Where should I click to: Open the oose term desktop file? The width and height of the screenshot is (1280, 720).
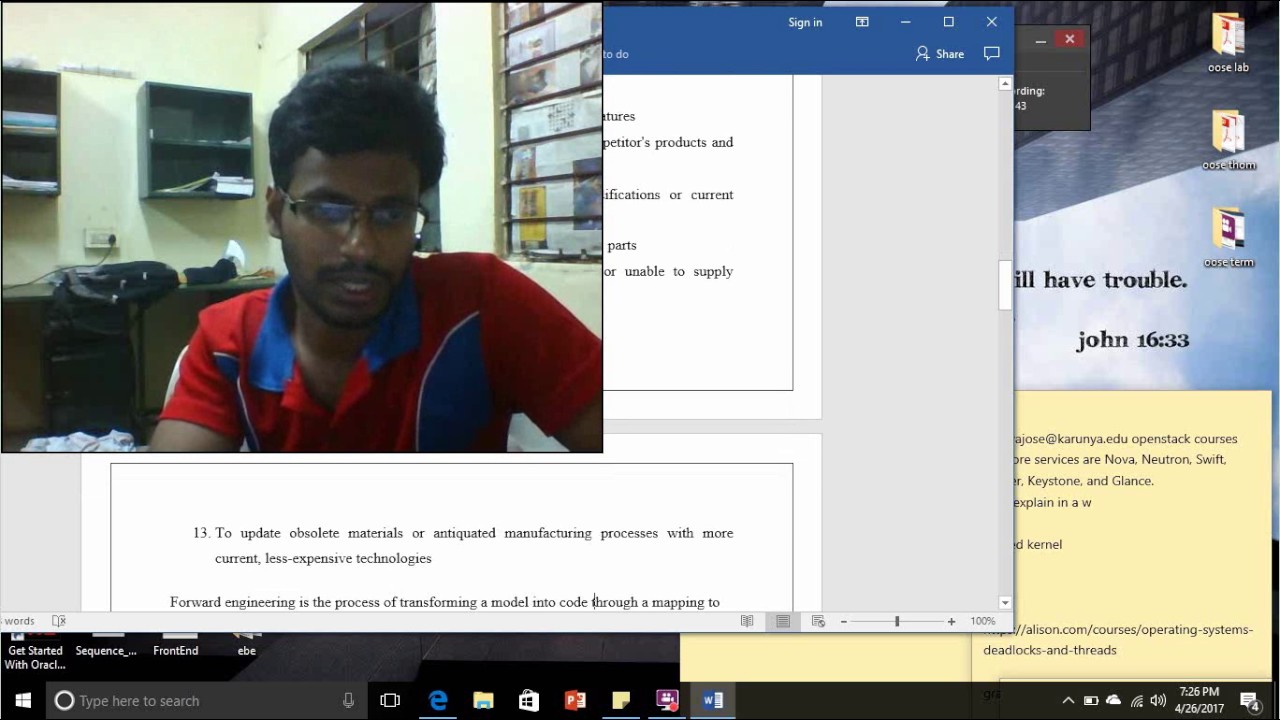[x=1228, y=238]
